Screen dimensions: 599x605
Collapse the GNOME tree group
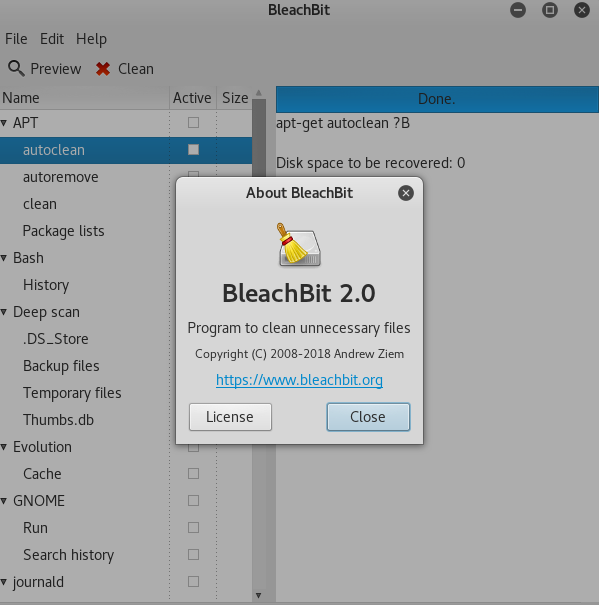pos(4,501)
